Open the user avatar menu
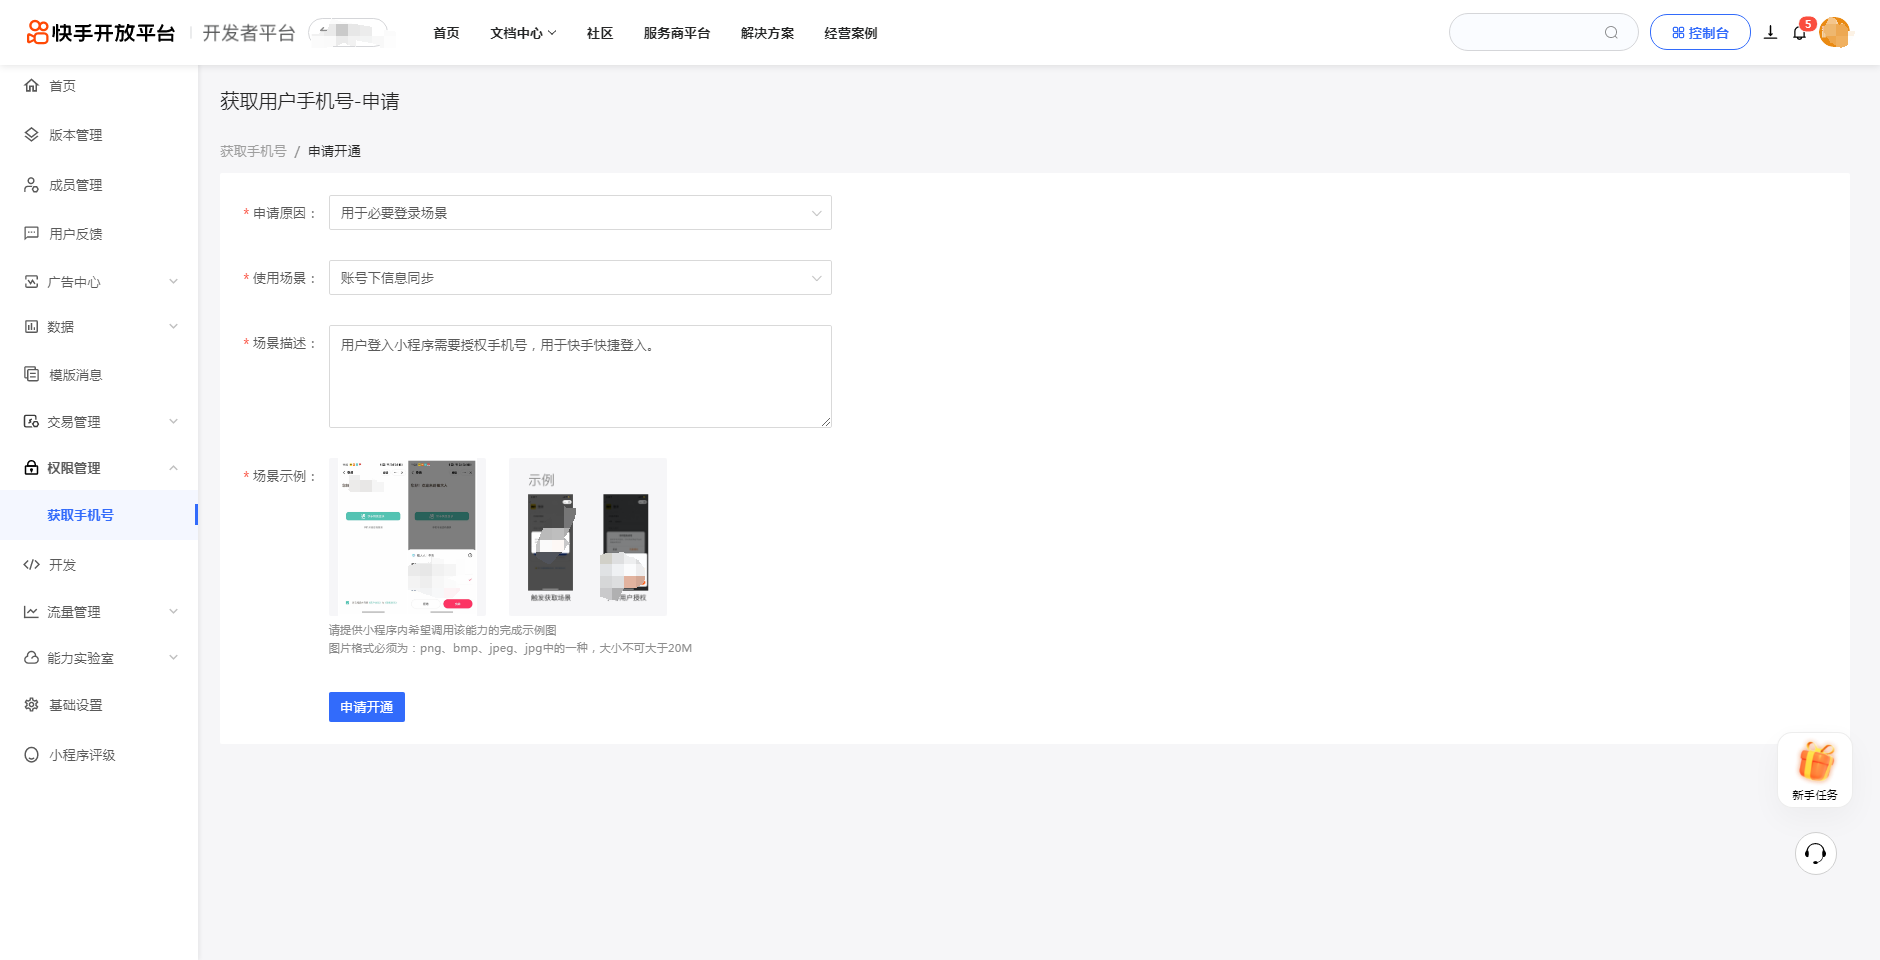The image size is (1880, 960). (1834, 33)
